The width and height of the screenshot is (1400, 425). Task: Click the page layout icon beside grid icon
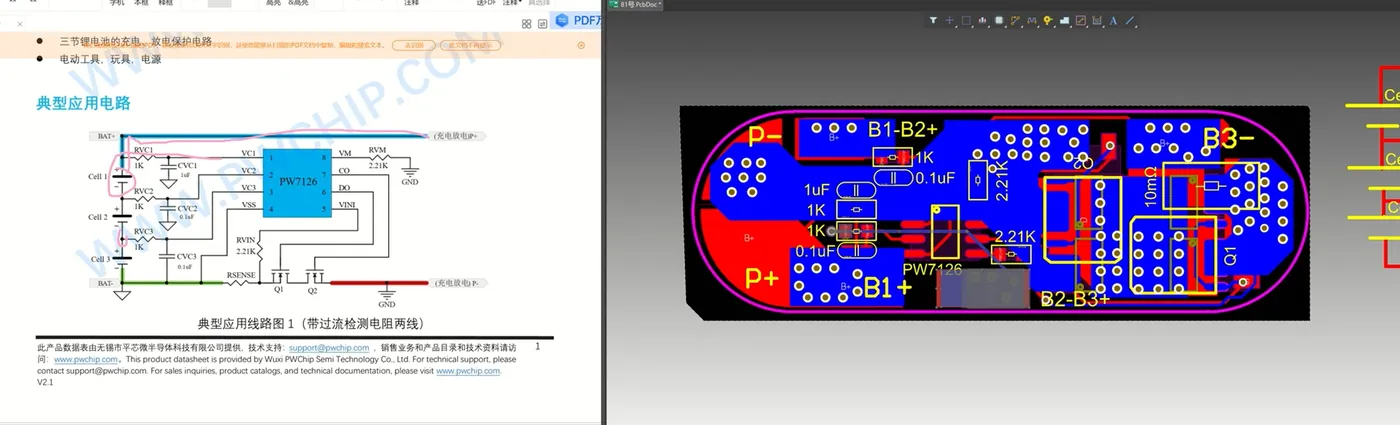tap(542, 23)
